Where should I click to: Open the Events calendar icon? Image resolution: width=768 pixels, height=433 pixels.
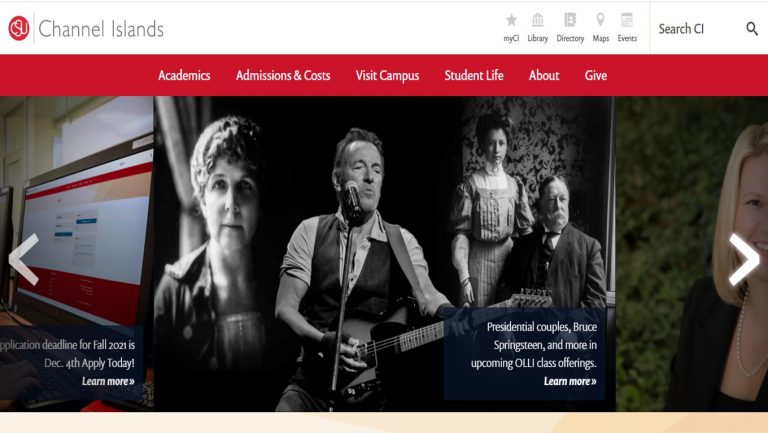coord(626,20)
